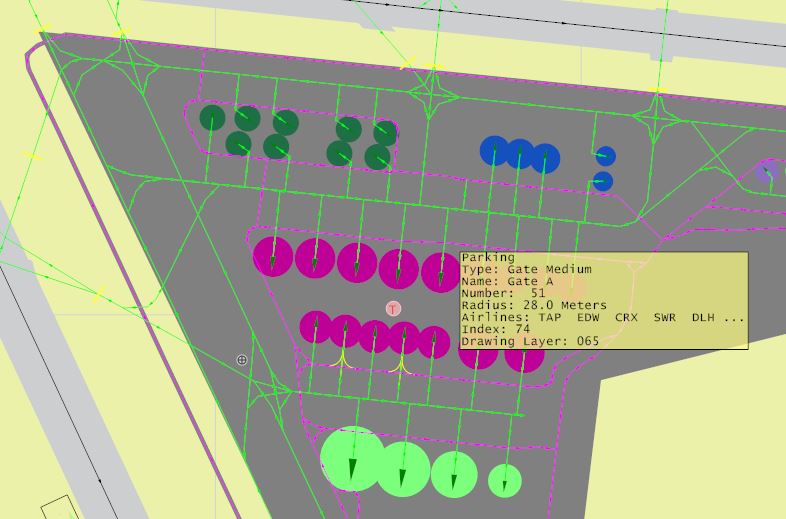Select rightmost magenta gate in lower row
Viewport: 786px width, 519px height.
[524, 353]
